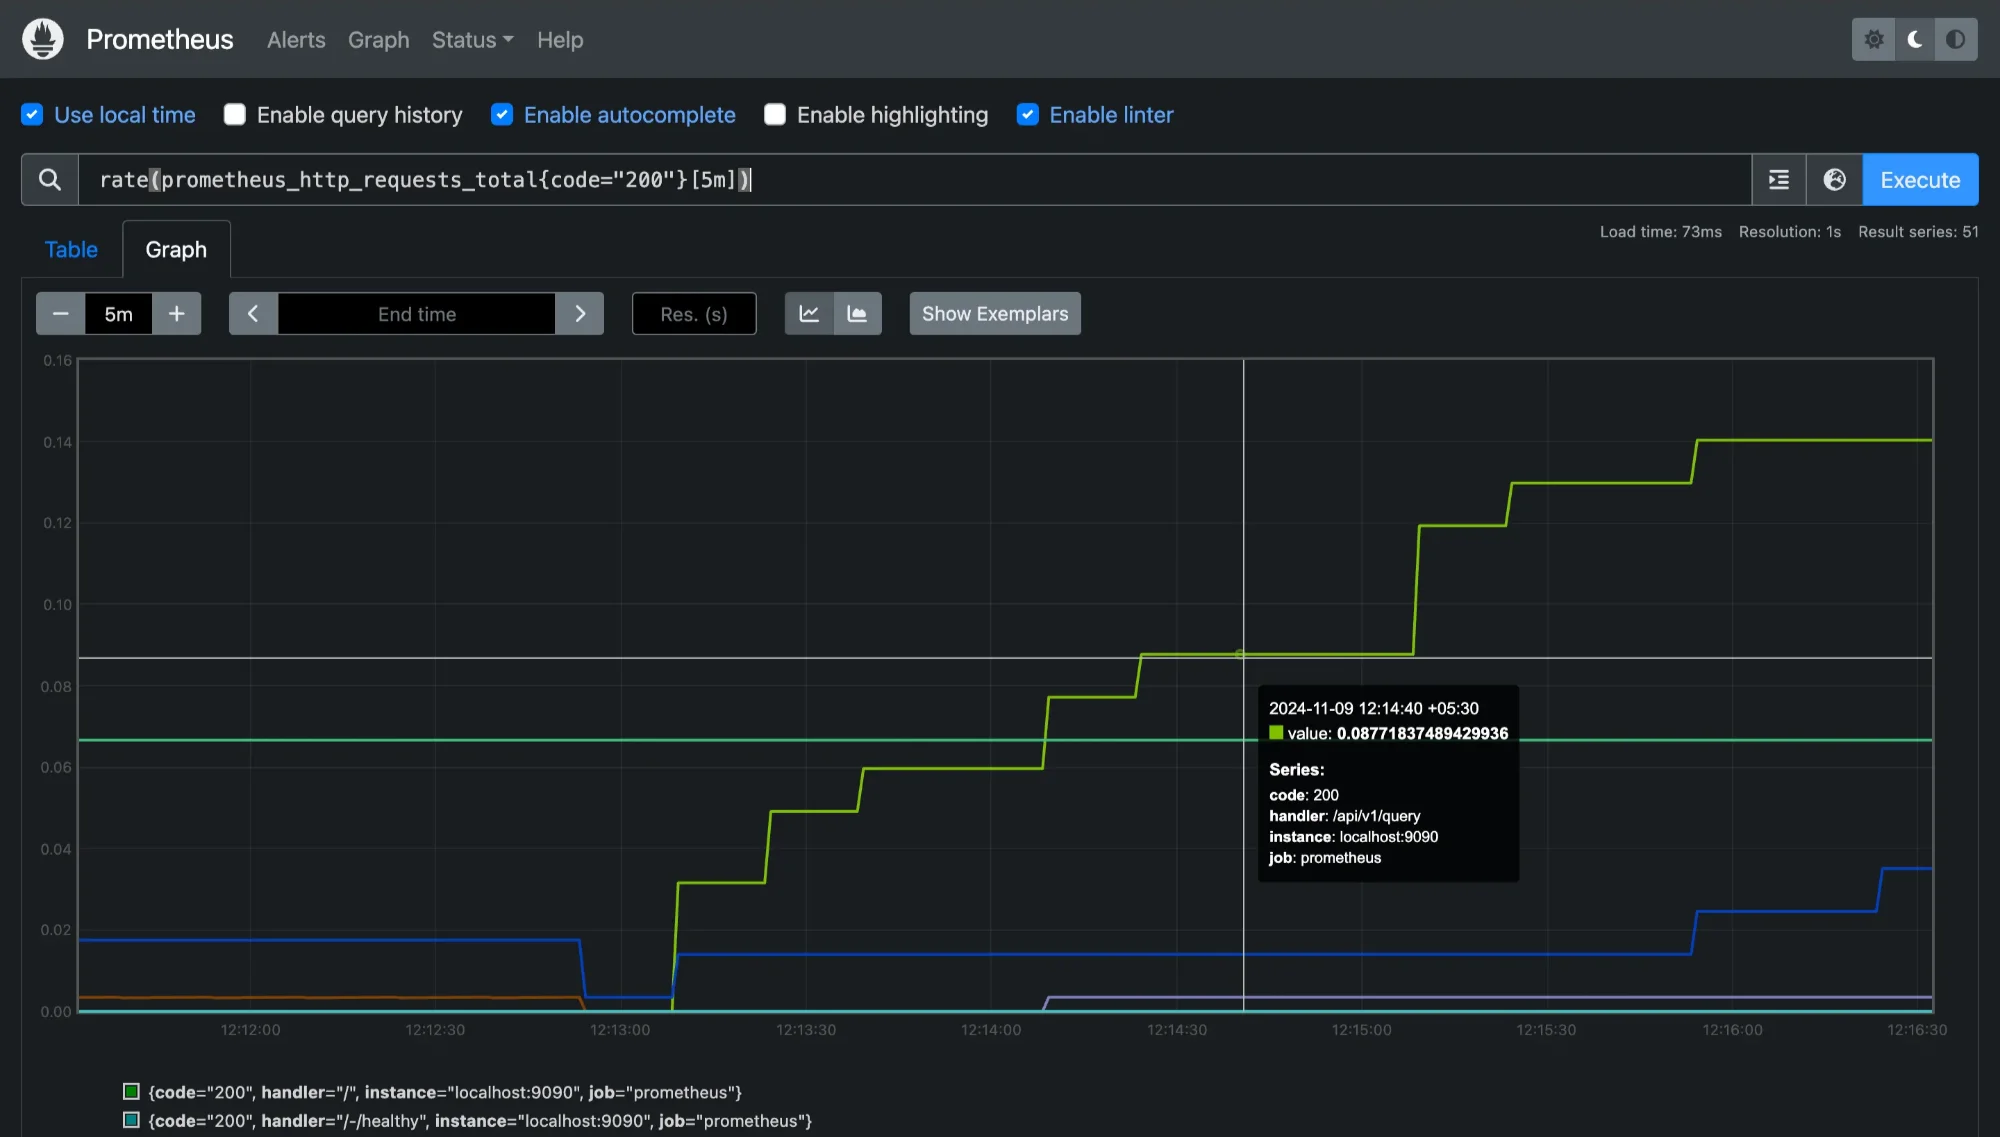Enable highlighting checkbox
The image size is (2000, 1137).
tap(775, 115)
